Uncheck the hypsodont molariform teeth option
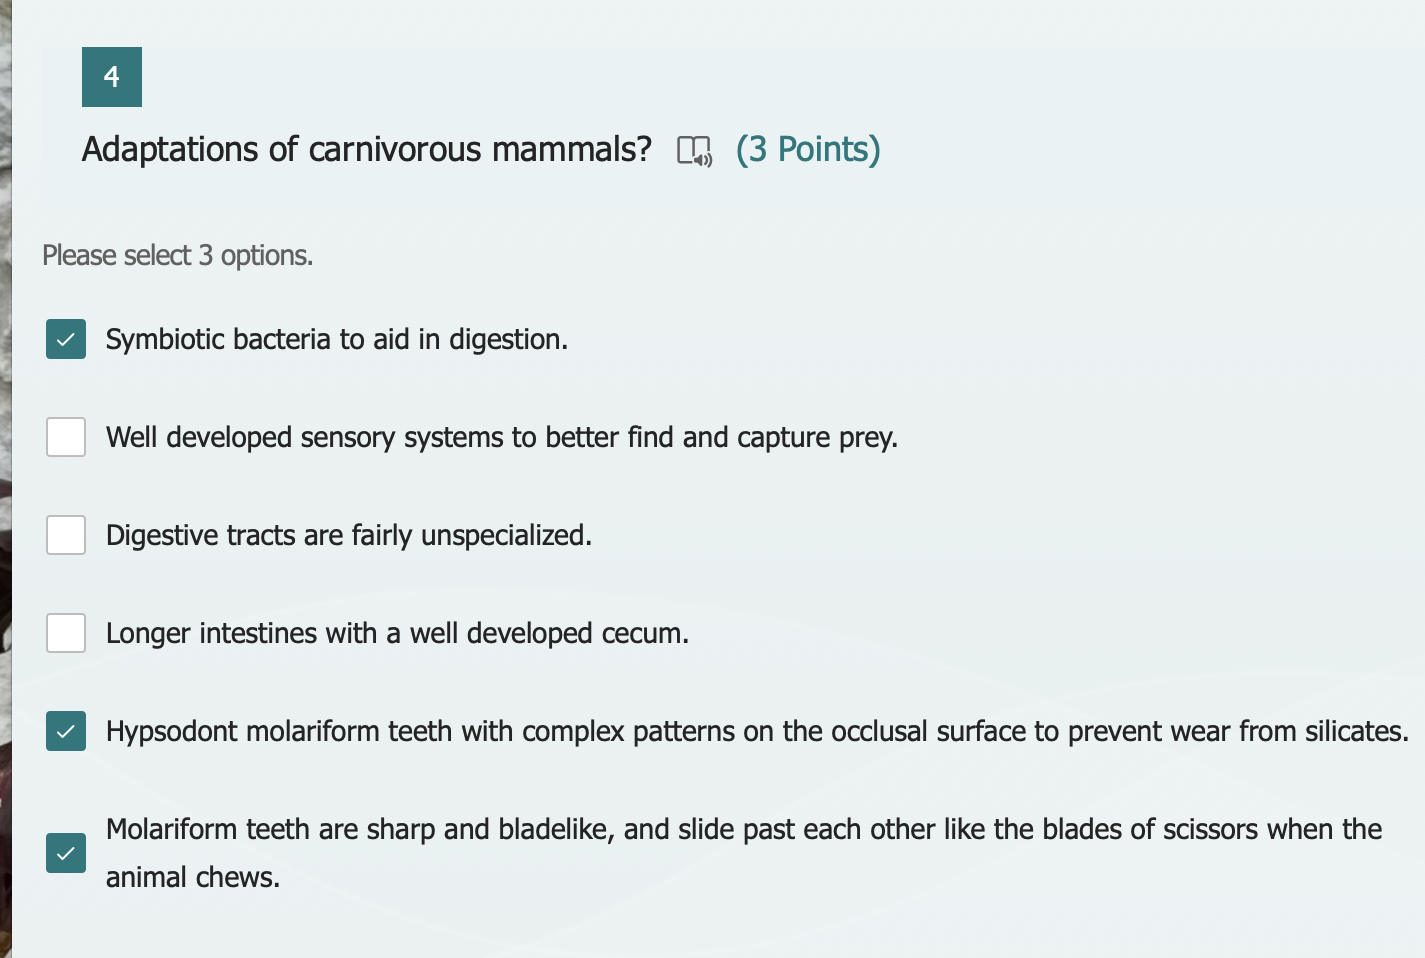 coord(65,731)
